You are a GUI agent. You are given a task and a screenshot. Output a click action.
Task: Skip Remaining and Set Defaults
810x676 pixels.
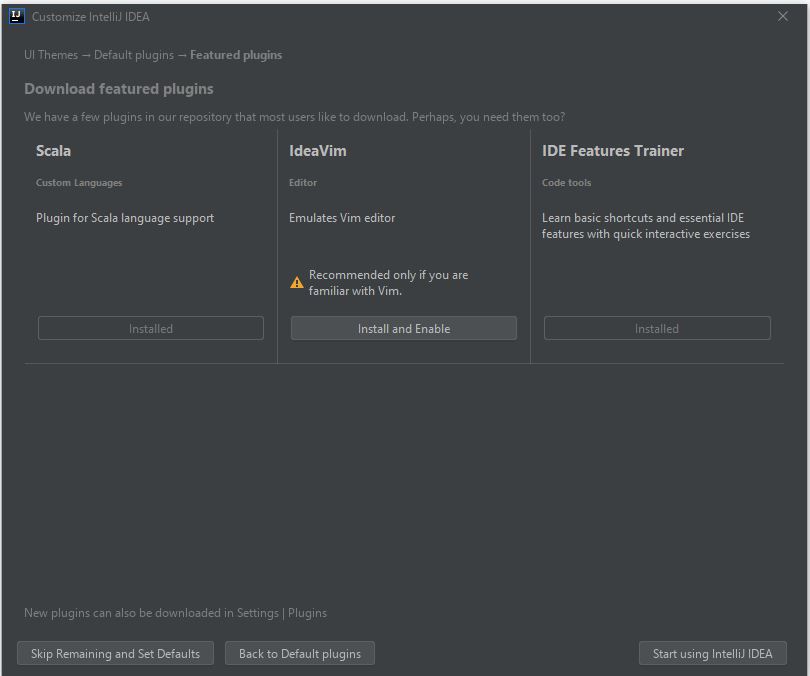115,653
